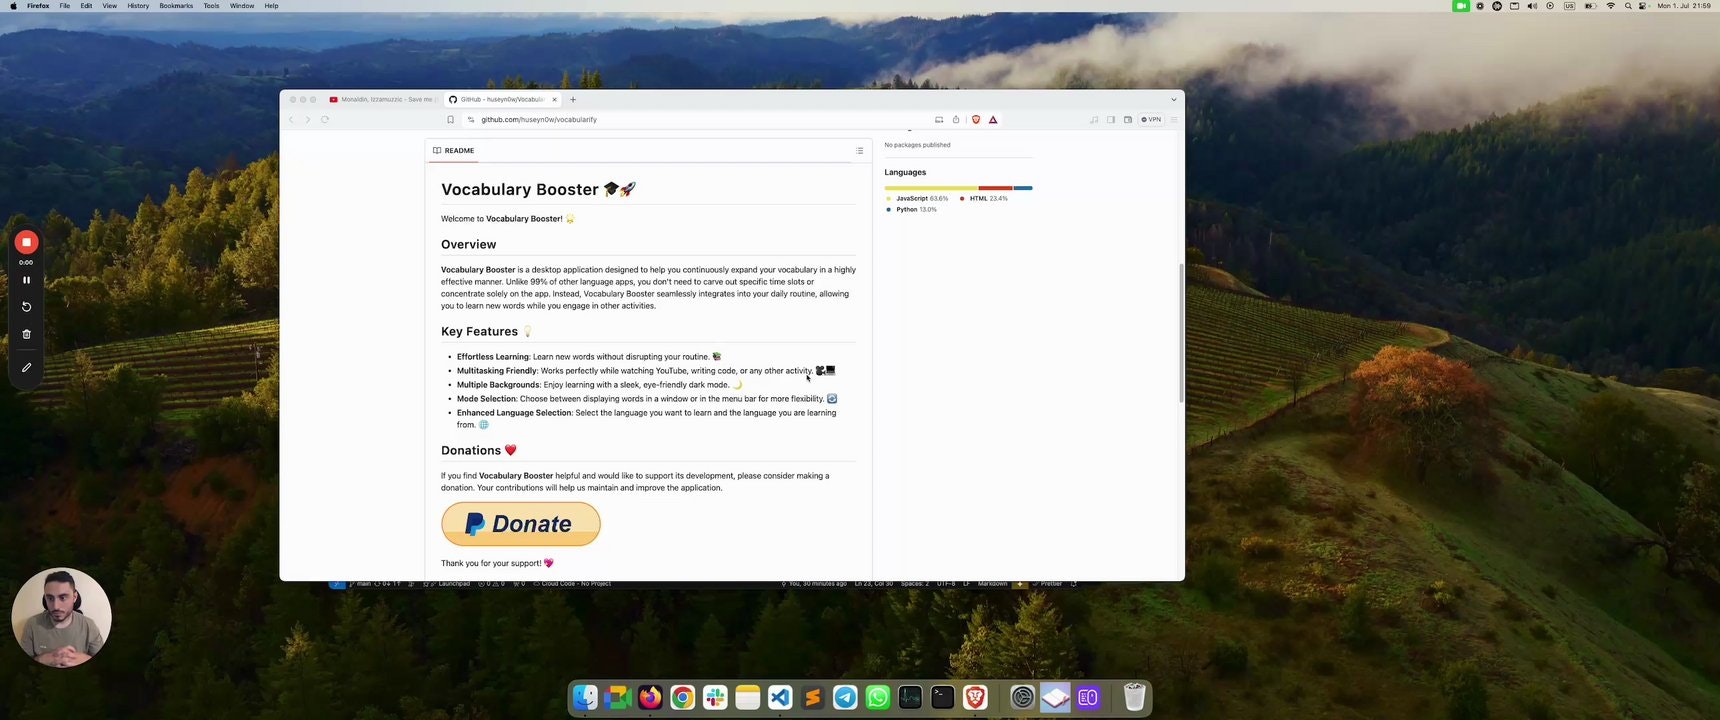Open the browser hamburger menu

click(x=1175, y=119)
